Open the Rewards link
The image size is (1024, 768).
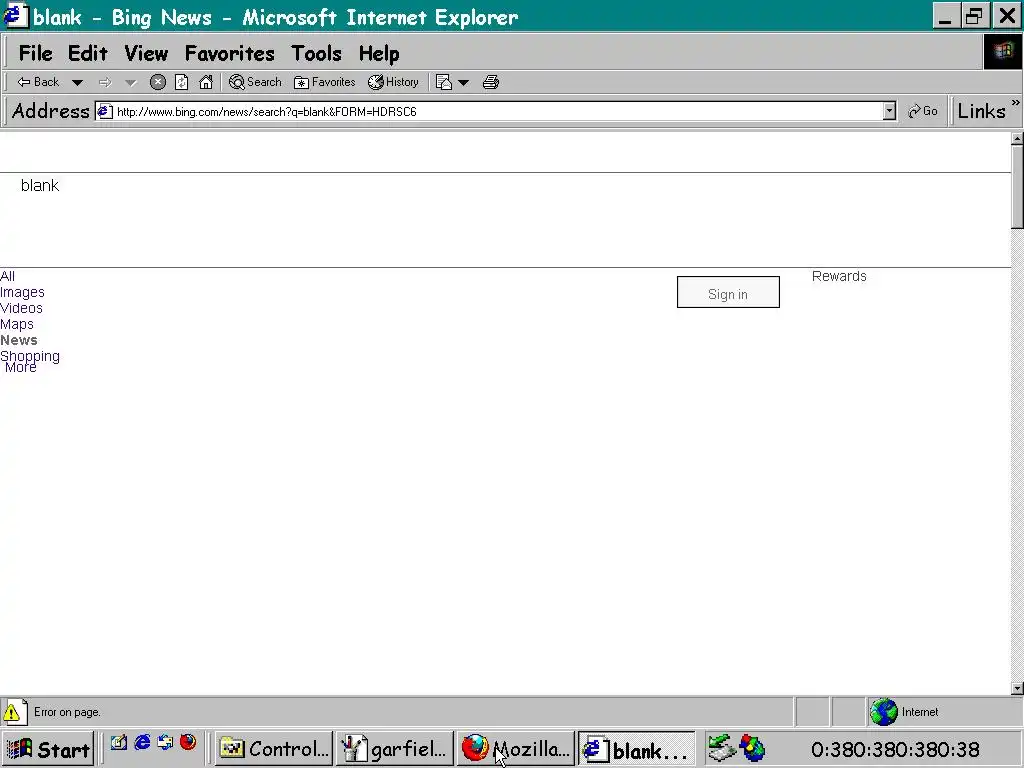(839, 276)
